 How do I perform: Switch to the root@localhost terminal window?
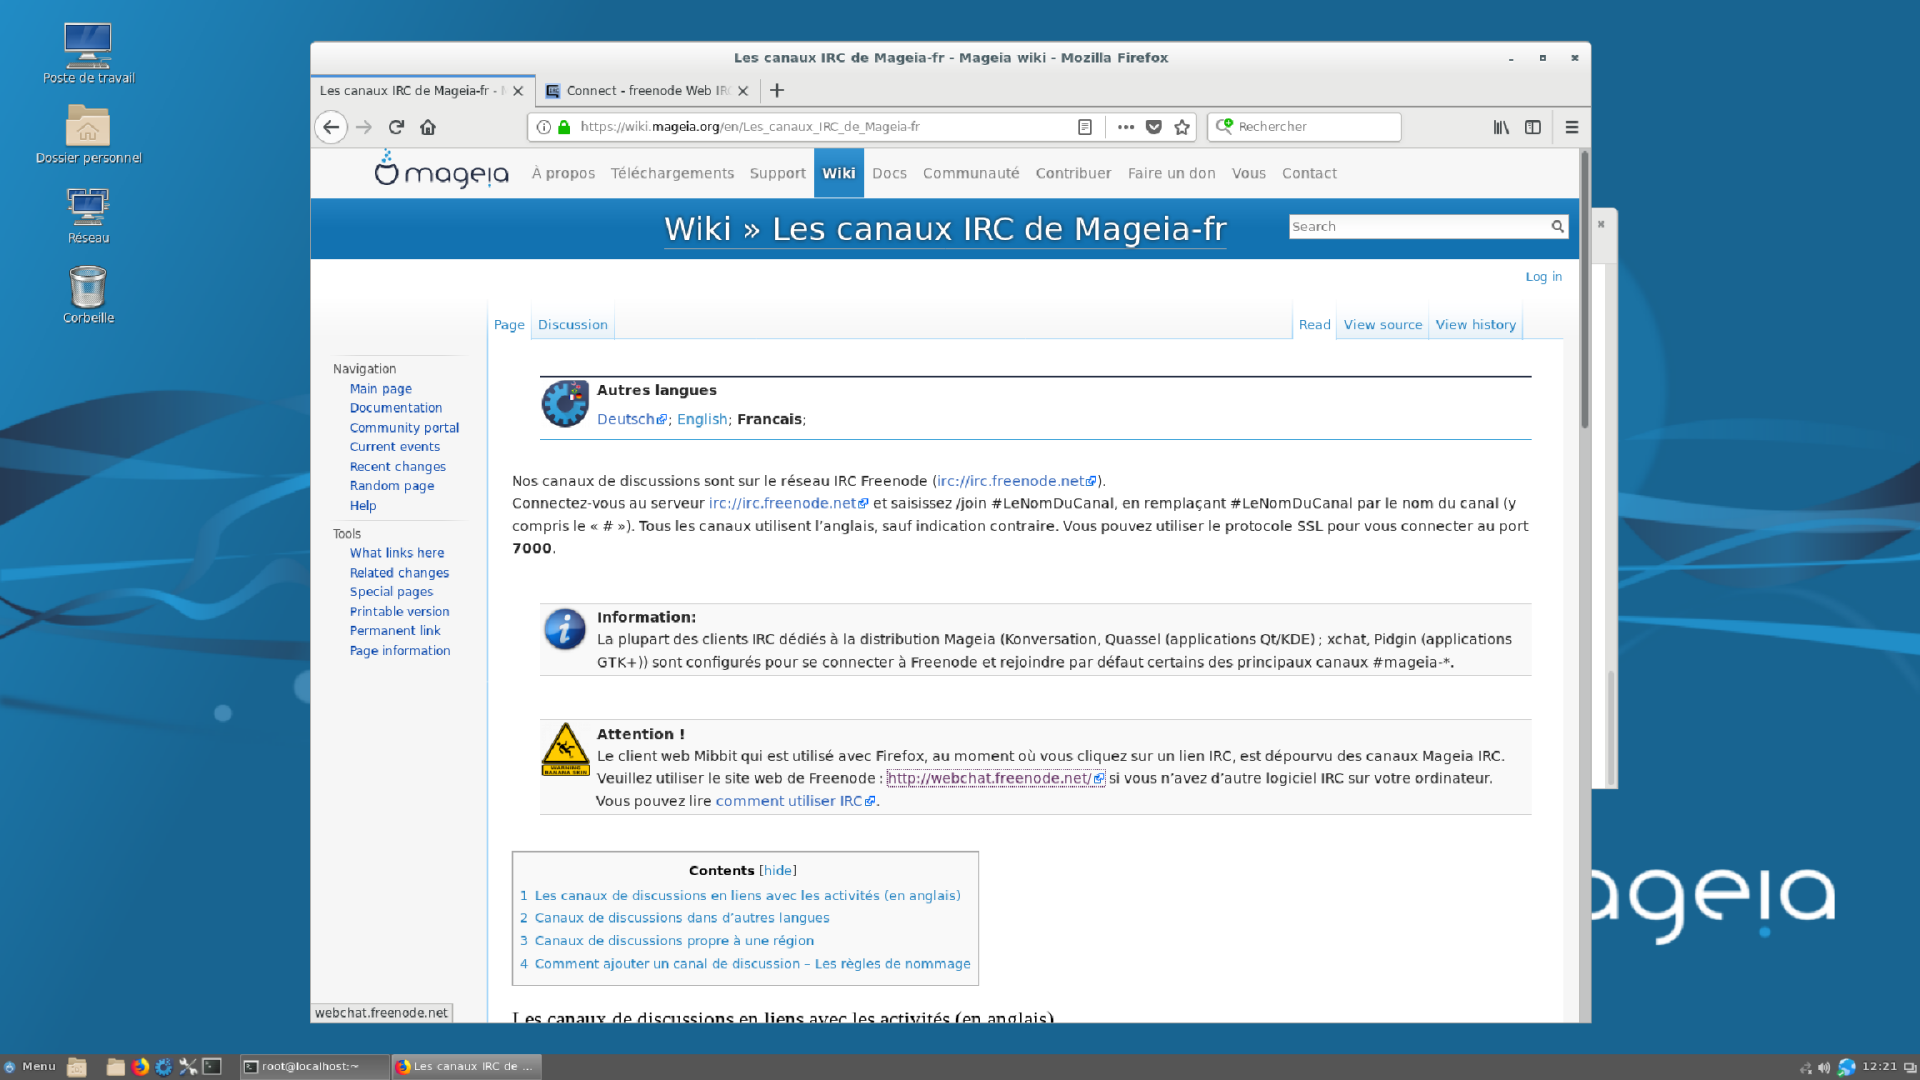(313, 1067)
